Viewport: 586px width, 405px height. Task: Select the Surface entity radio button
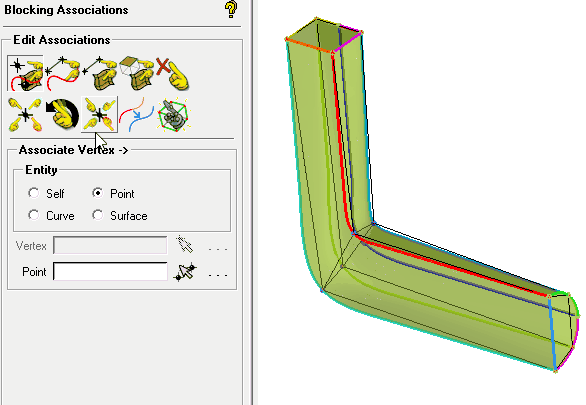pyautogui.click(x=98, y=215)
